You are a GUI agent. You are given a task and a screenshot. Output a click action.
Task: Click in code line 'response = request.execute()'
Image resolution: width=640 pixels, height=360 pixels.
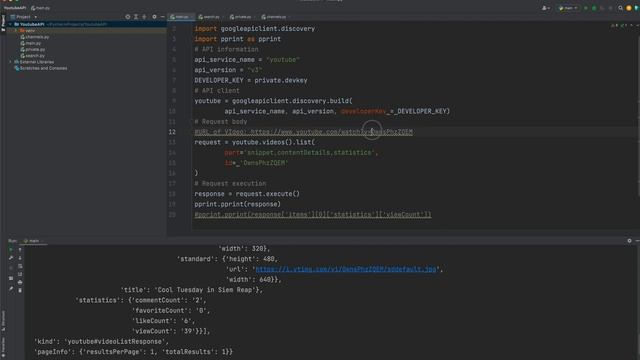pos(247,194)
